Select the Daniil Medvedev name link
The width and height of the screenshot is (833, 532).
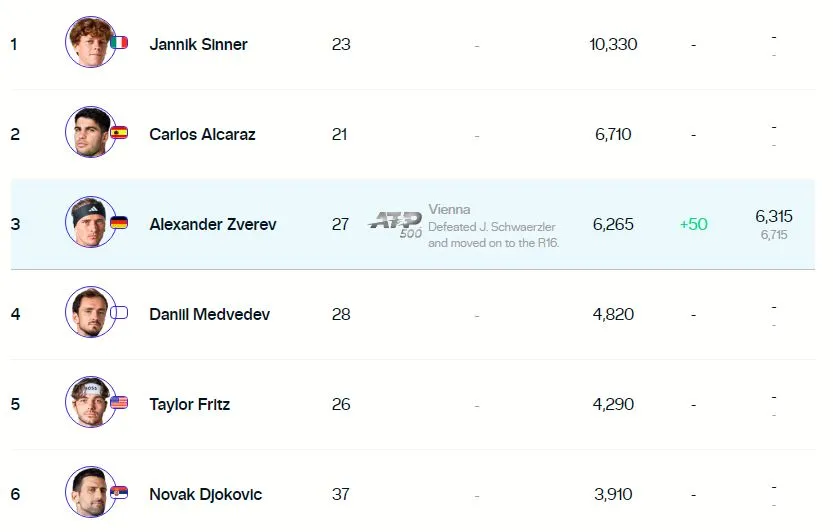209,314
